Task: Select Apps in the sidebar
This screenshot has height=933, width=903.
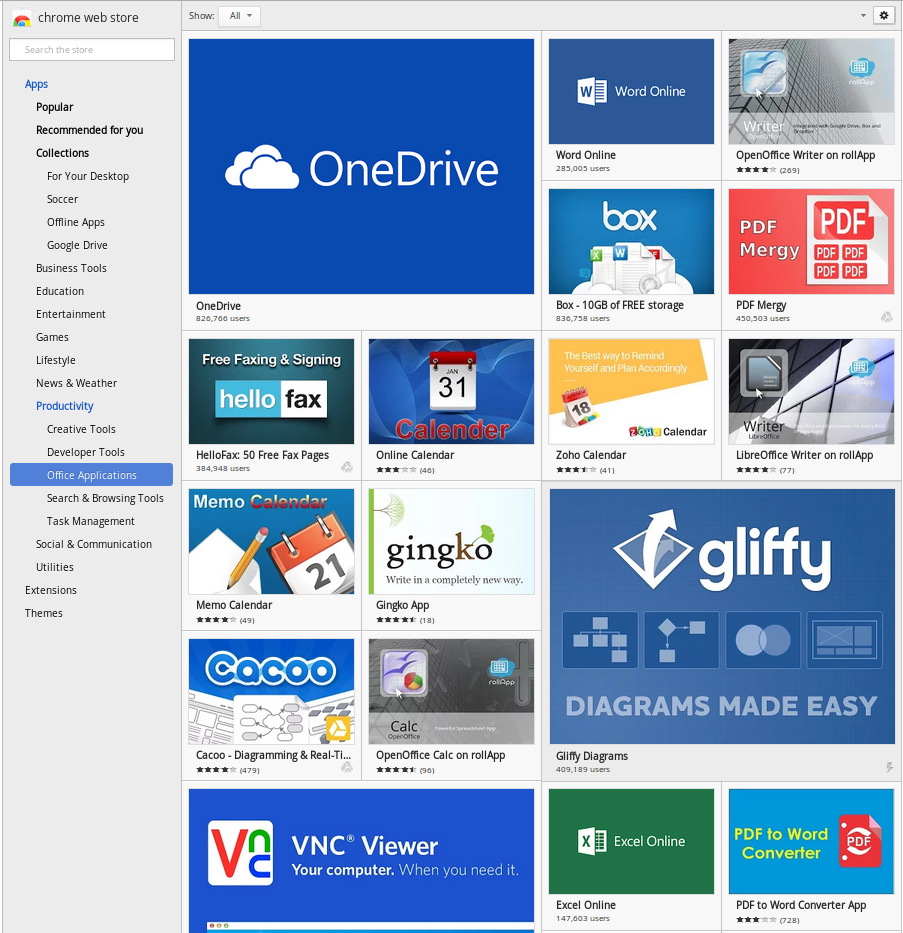Action: point(36,84)
